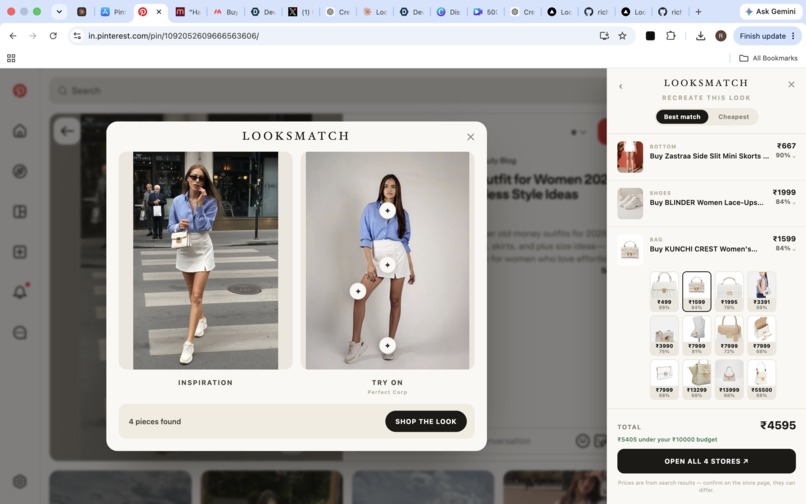Expand alternatives for the Shoes item
This screenshot has width=806, height=504.
pos(786,202)
